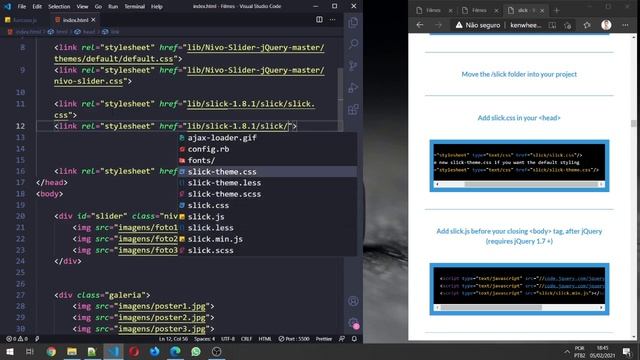This screenshot has height=360, width=640.
Task: Go forward in the Edge browser
Action: pyautogui.click(x=438, y=25)
